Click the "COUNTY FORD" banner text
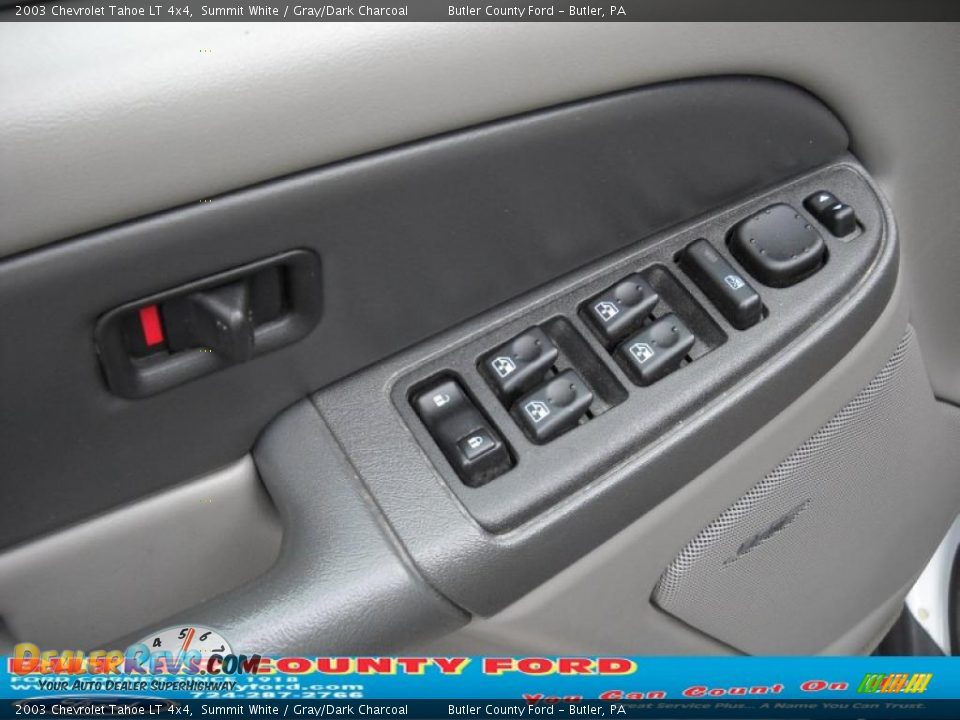The height and width of the screenshot is (720, 960). [450, 666]
